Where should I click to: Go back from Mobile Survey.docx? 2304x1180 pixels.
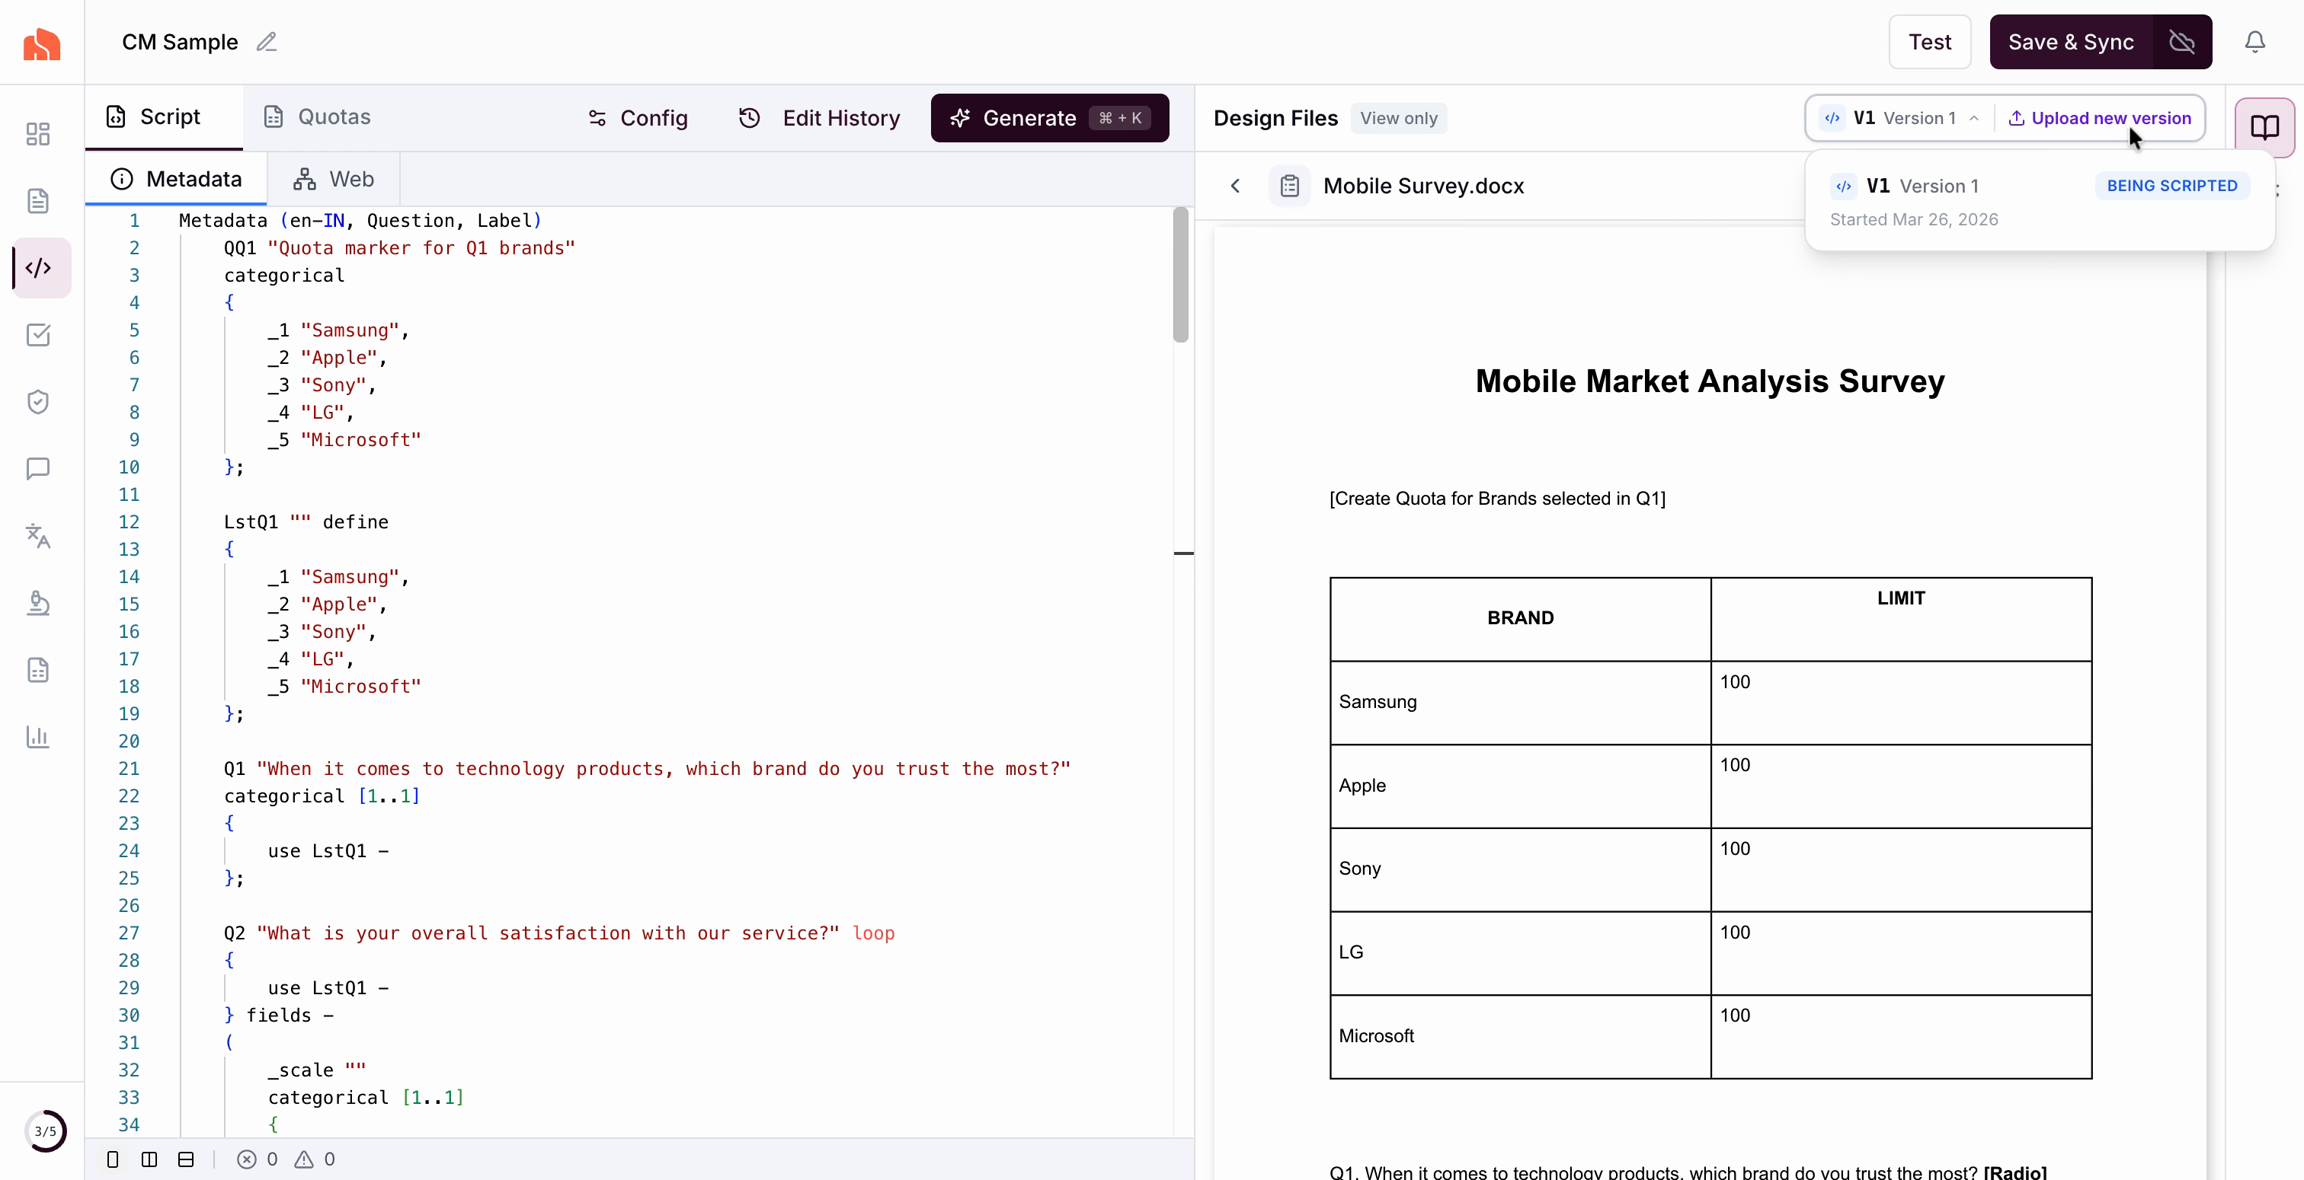pos(1236,186)
